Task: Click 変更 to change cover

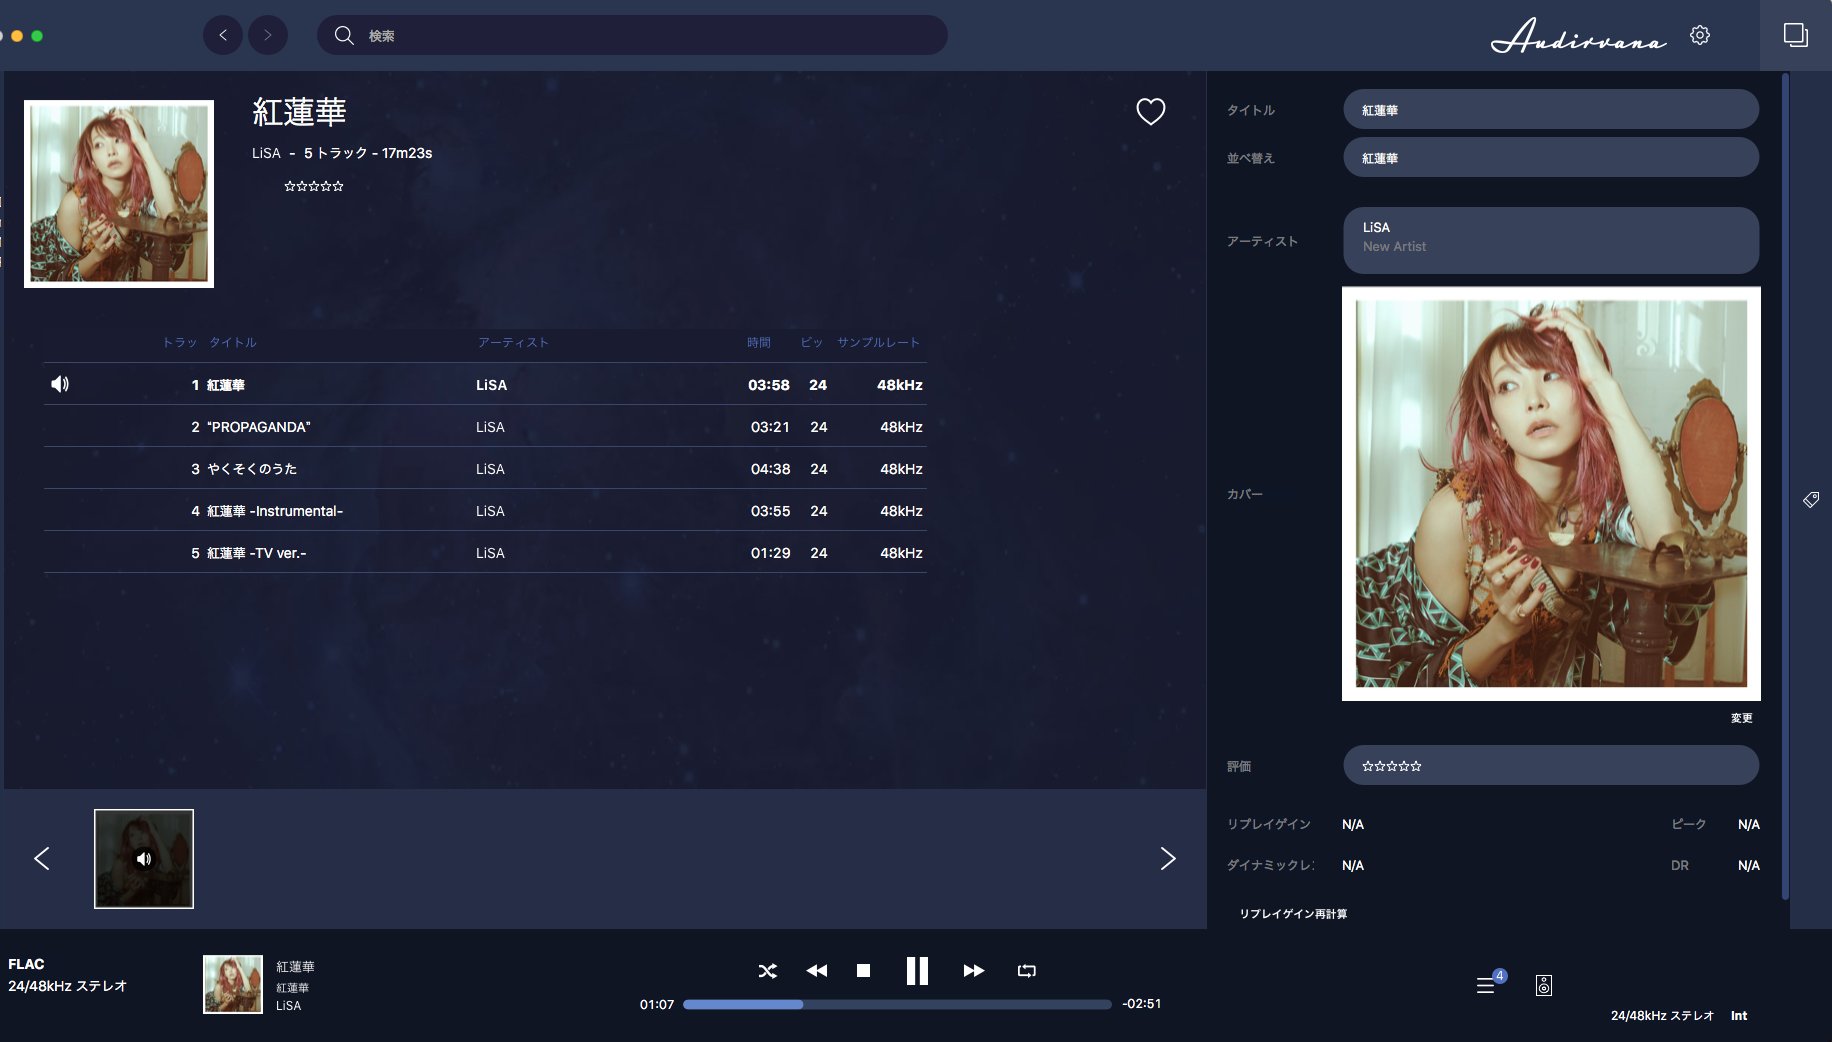Action: tap(1741, 718)
